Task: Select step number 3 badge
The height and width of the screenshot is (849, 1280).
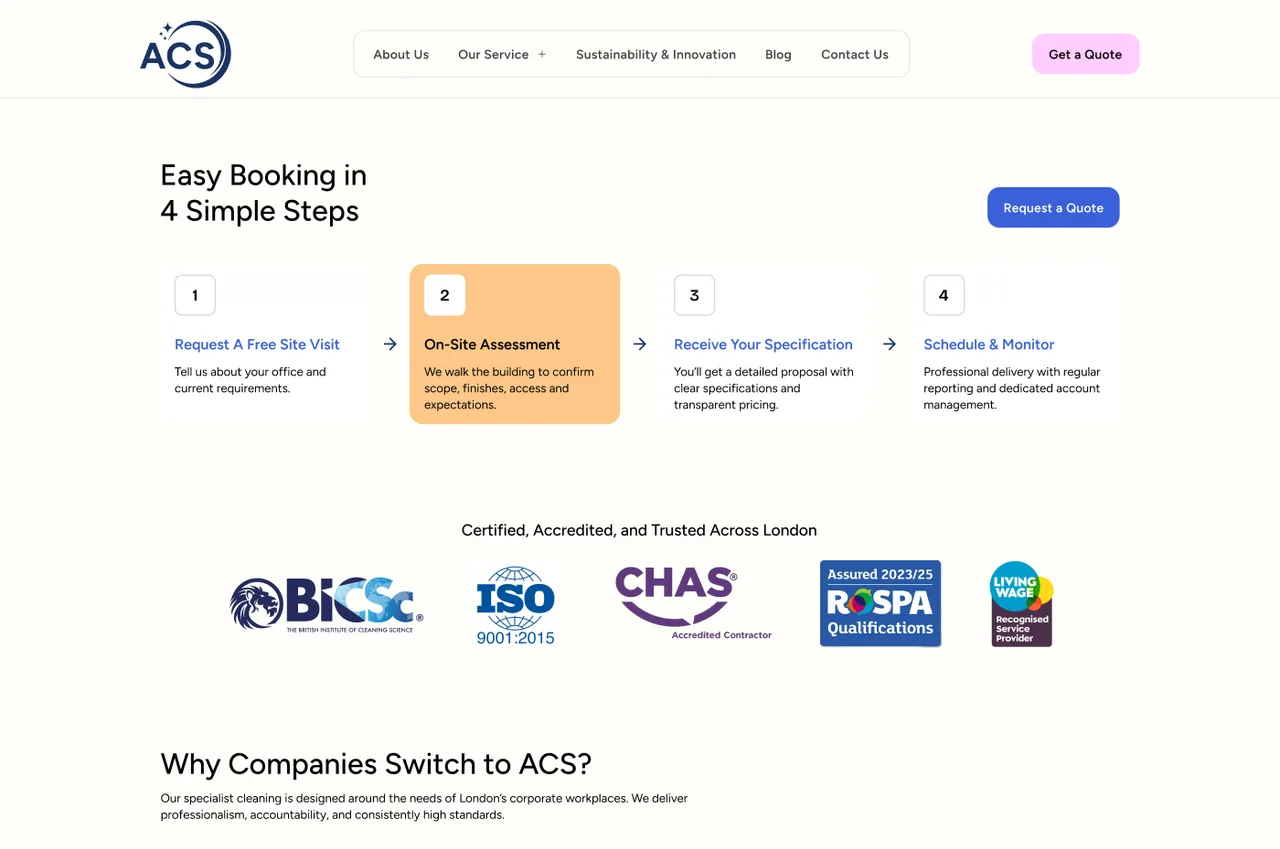Action: point(694,295)
